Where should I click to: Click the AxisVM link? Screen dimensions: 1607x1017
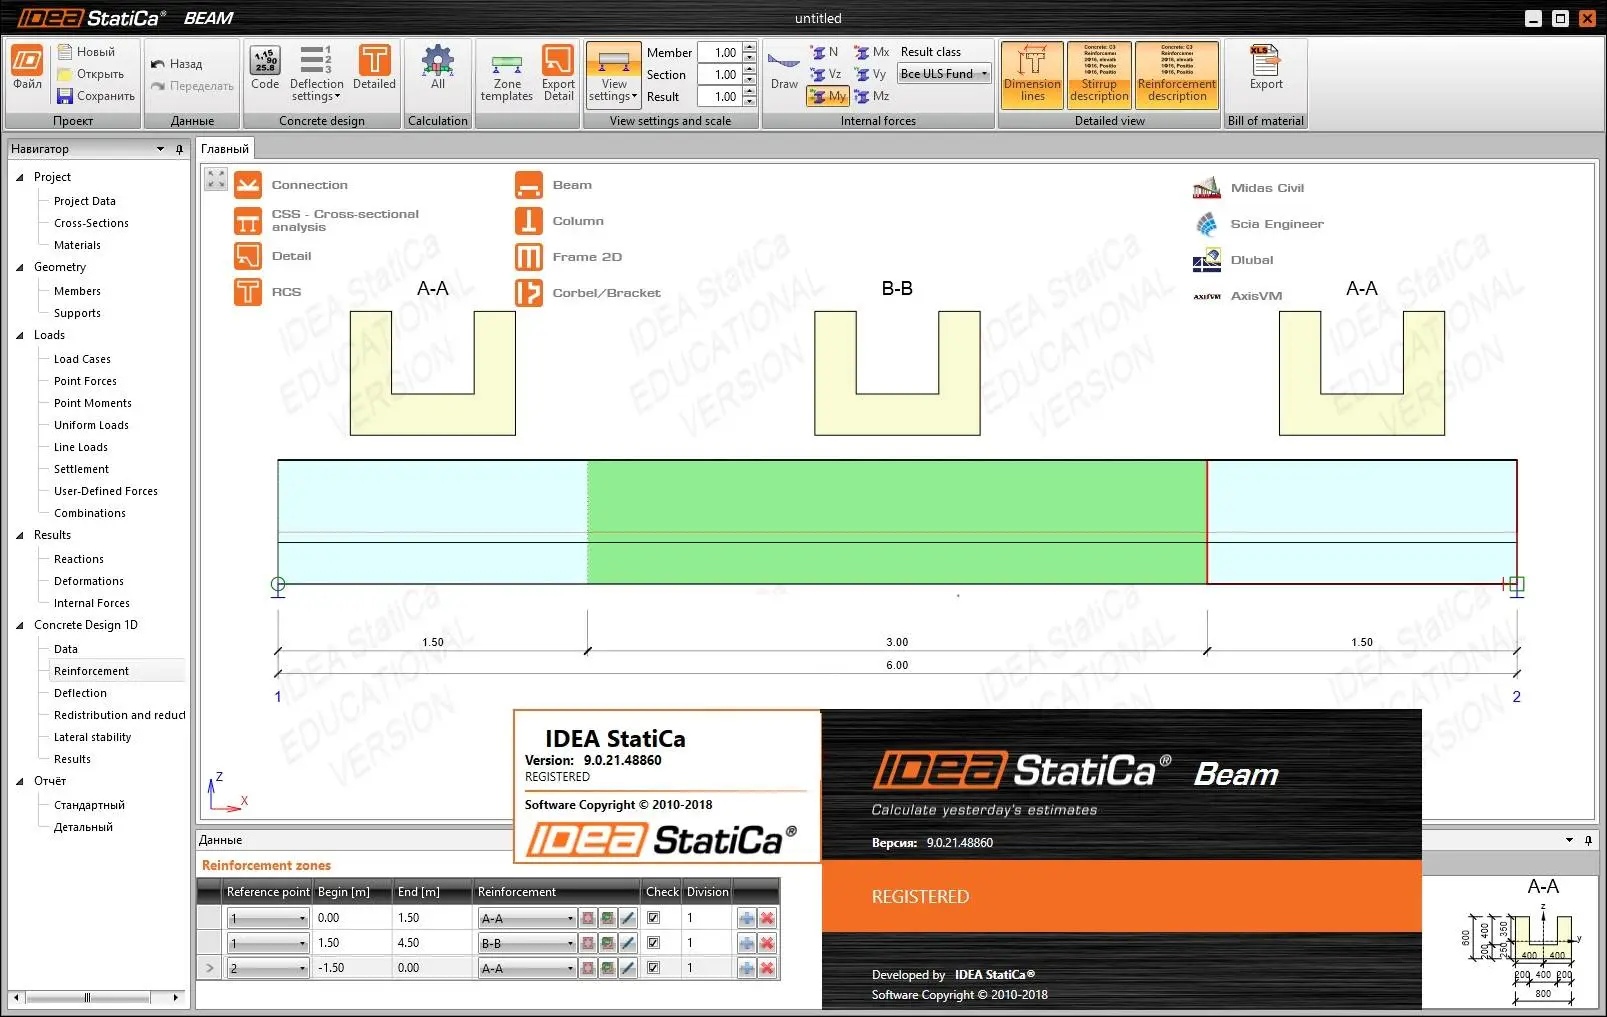coord(1237,296)
